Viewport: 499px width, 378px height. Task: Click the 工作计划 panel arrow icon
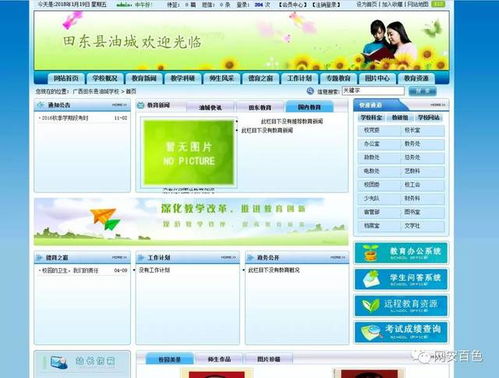(x=141, y=258)
